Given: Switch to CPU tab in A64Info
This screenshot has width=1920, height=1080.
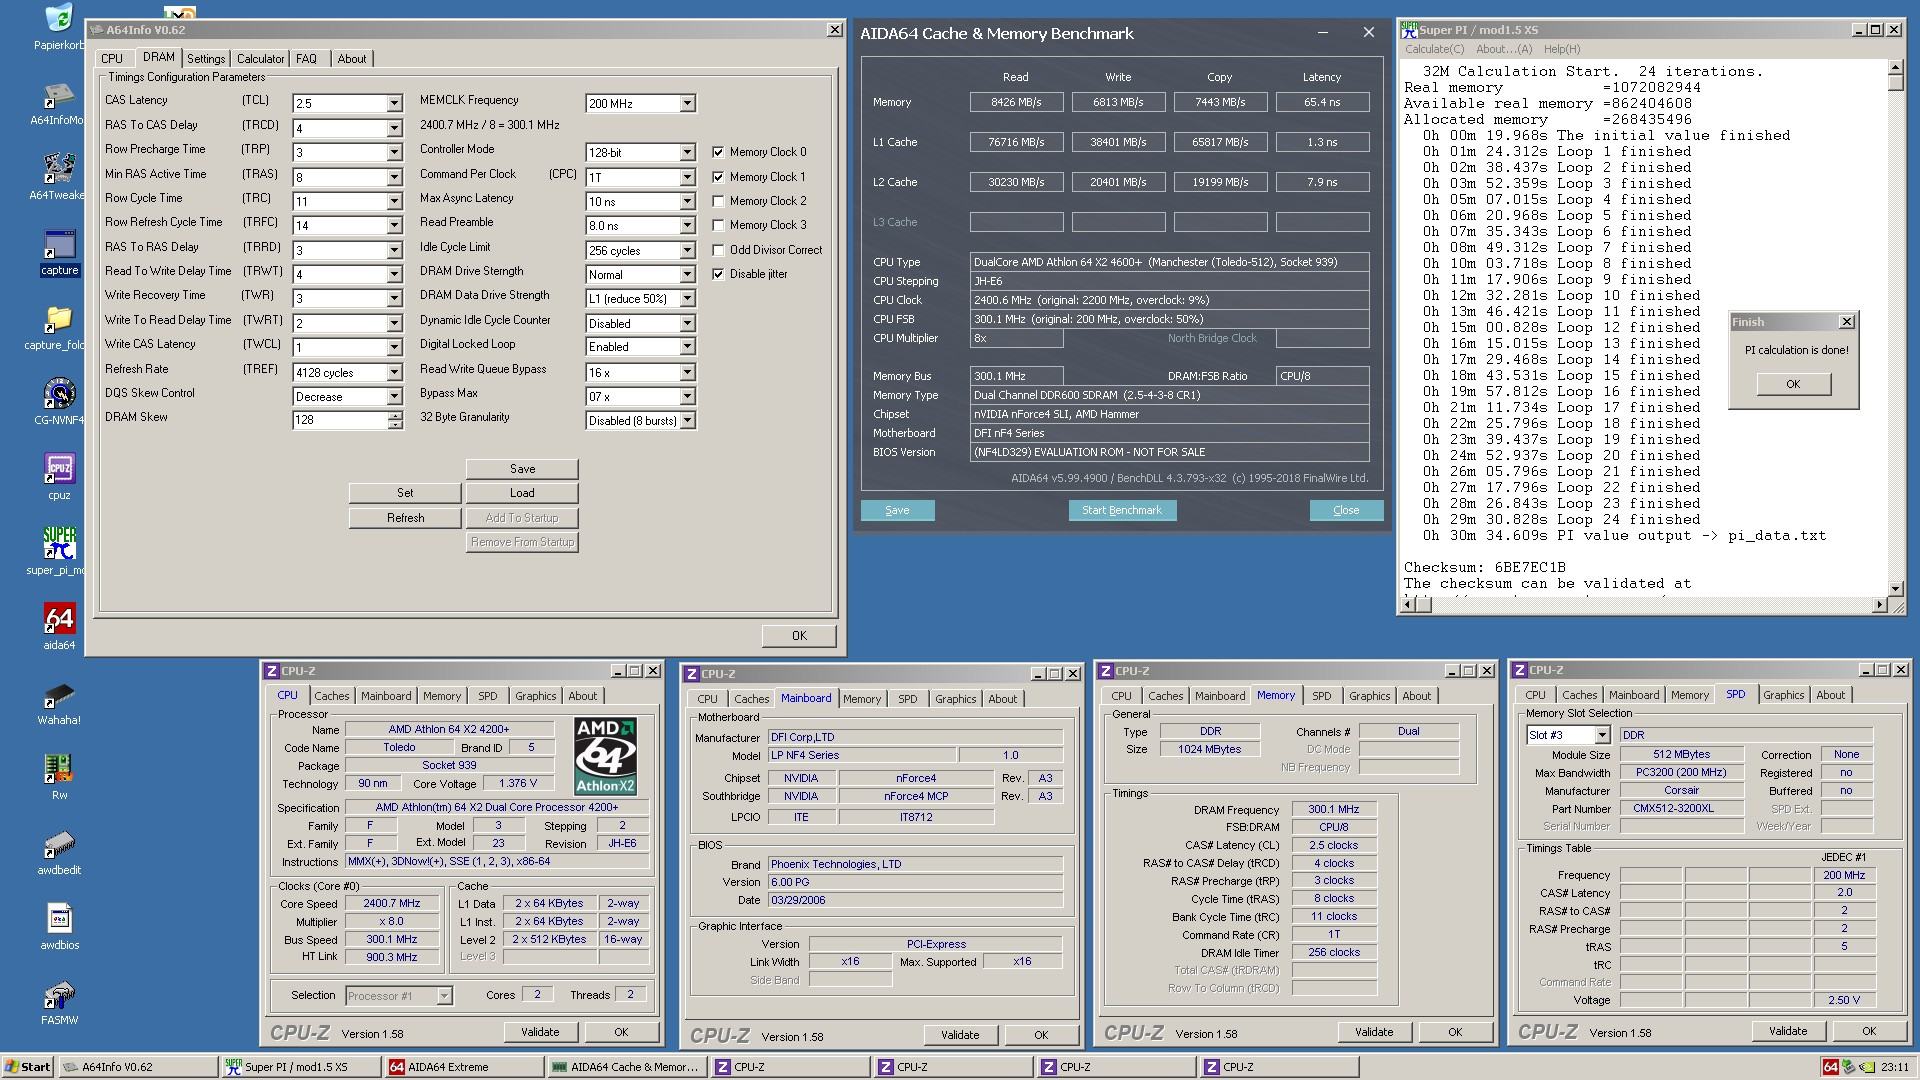Looking at the screenshot, I should pos(112,59).
